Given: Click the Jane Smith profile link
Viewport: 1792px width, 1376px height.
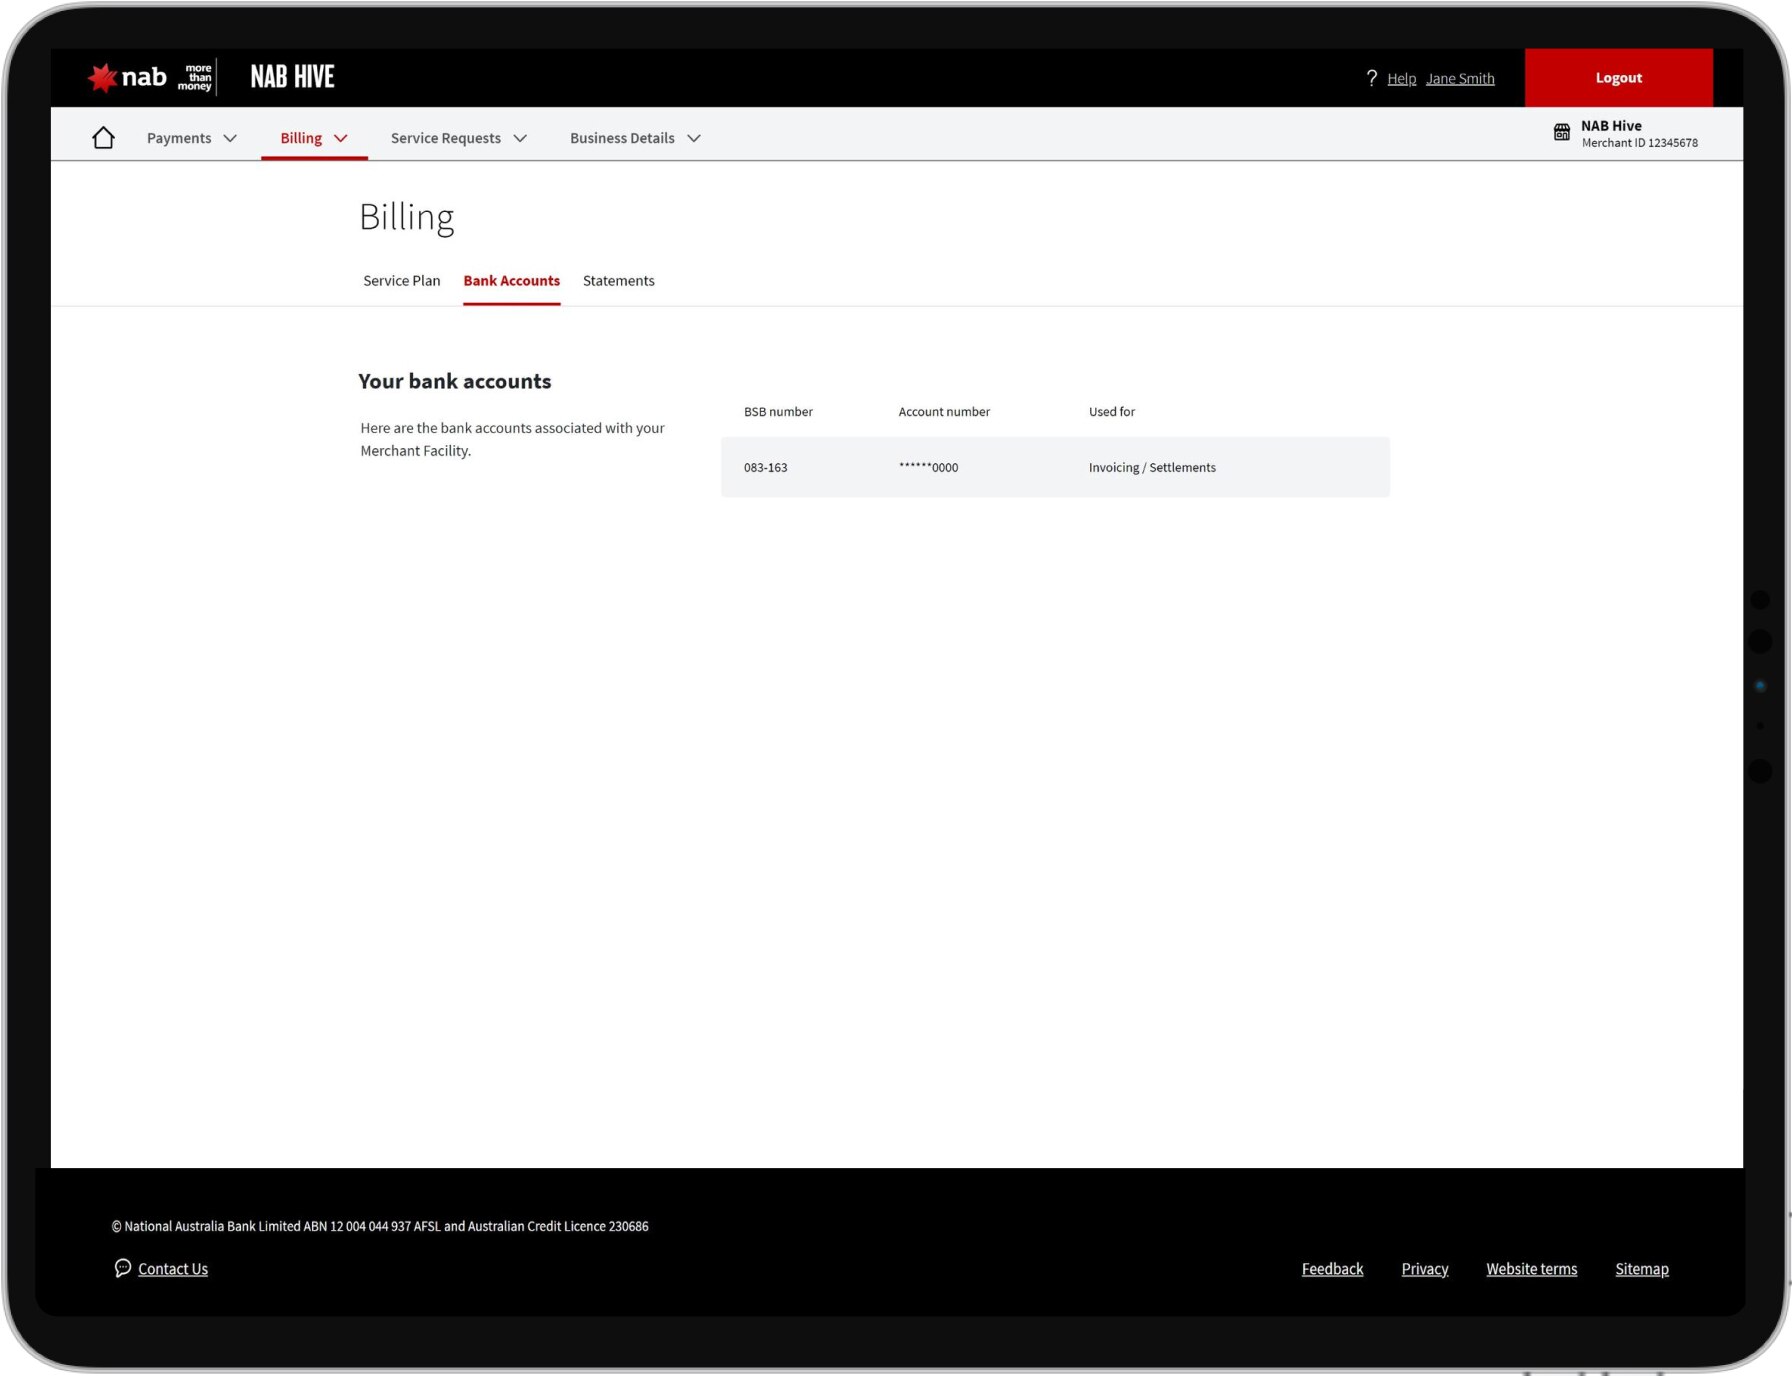Looking at the screenshot, I should pos(1460,79).
